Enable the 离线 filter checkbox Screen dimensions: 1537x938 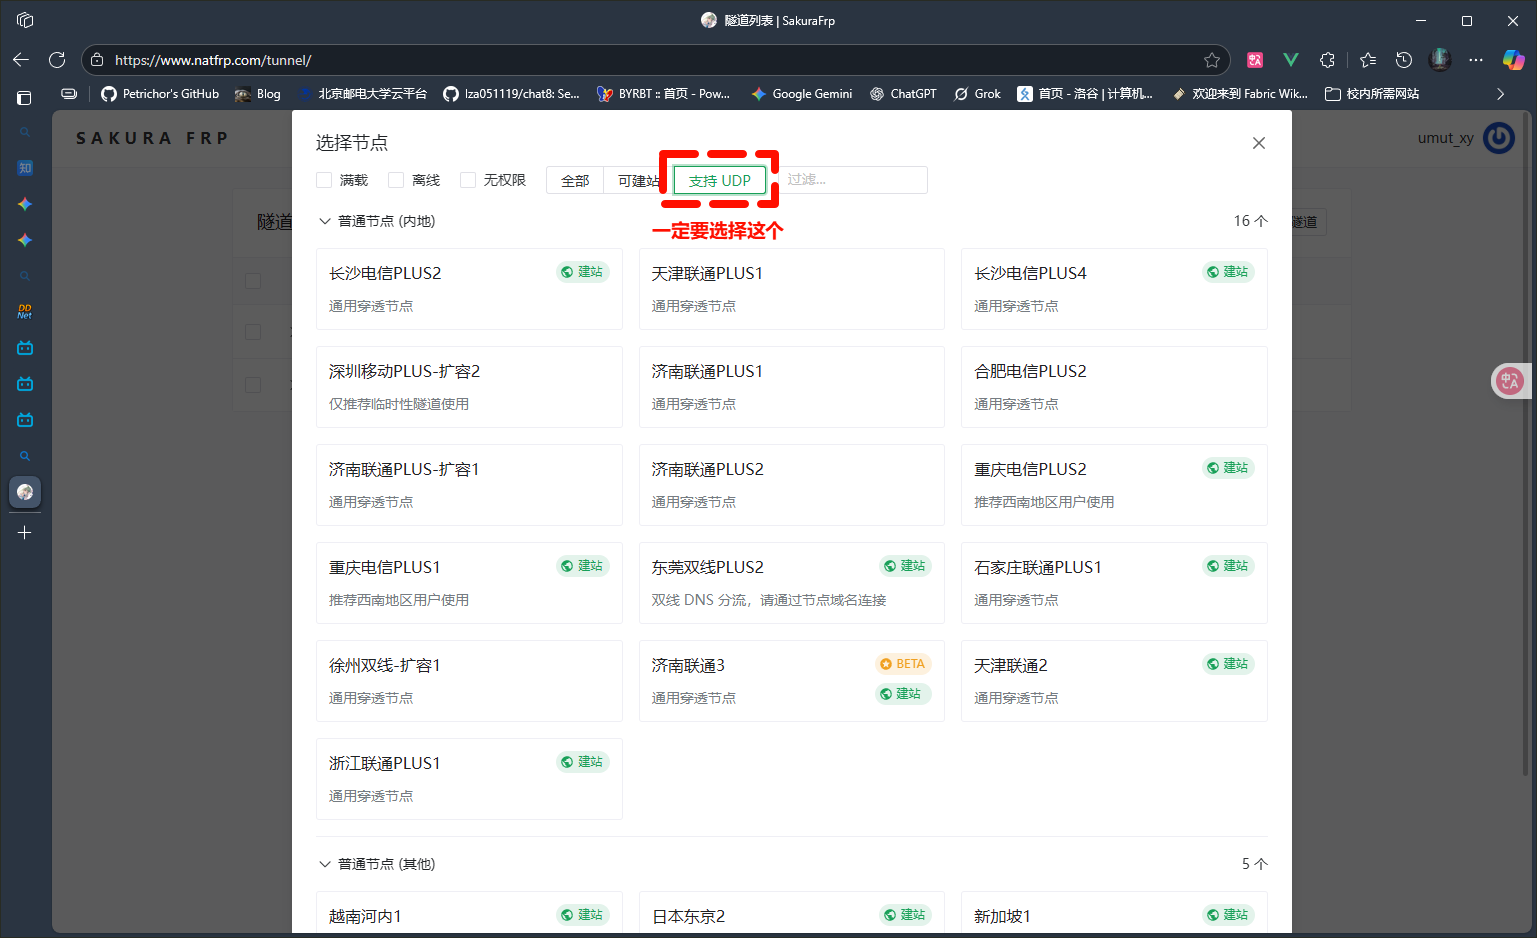coord(395,179)
